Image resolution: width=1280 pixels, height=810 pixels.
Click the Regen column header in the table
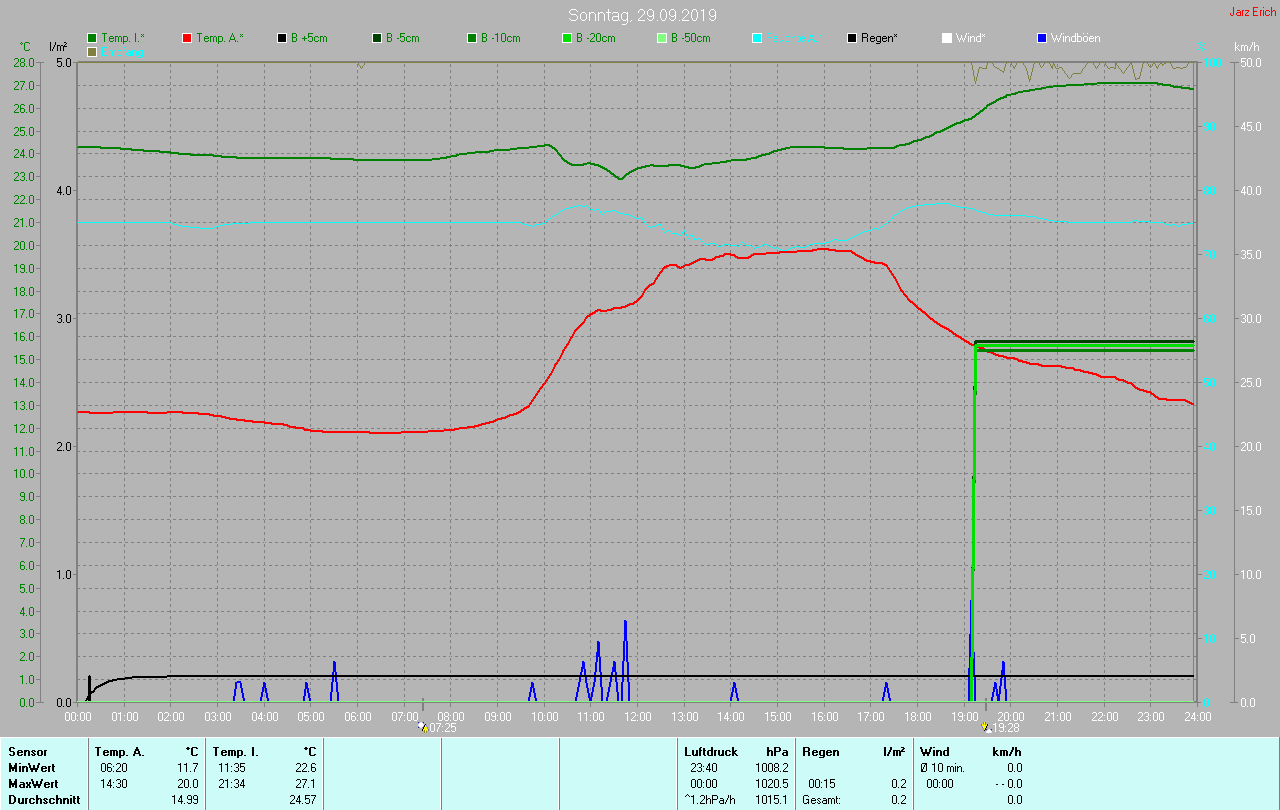click(x=820, y=751)
